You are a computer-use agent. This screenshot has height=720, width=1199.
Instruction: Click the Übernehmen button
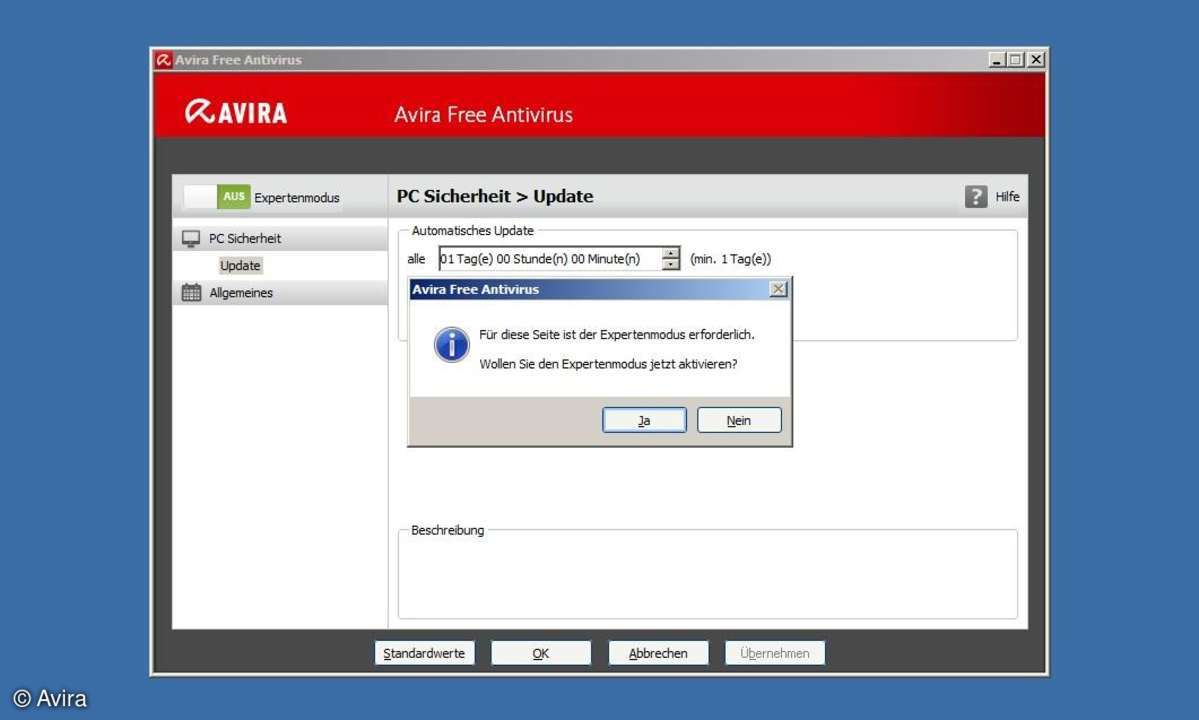tap(775, 653)
